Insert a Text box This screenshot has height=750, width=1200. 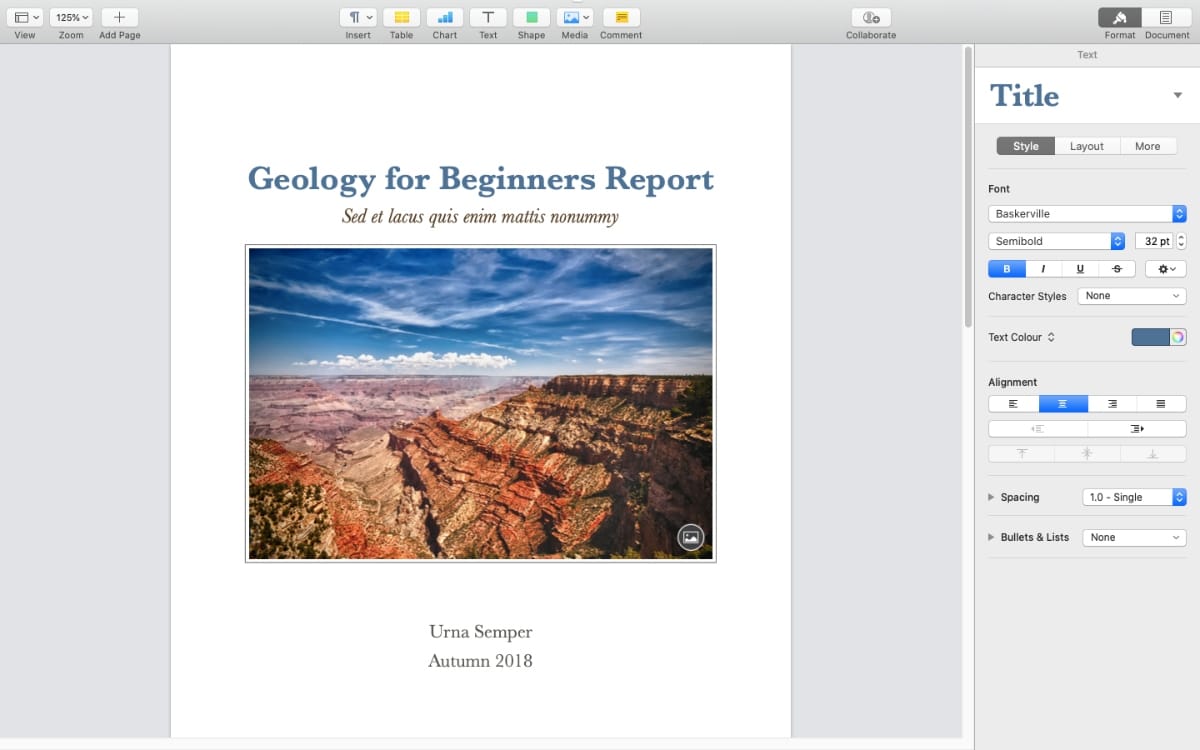tap(487, 17)
